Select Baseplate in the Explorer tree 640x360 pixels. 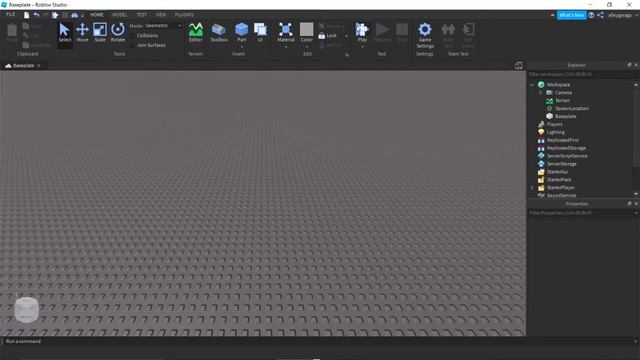point(565,116)
